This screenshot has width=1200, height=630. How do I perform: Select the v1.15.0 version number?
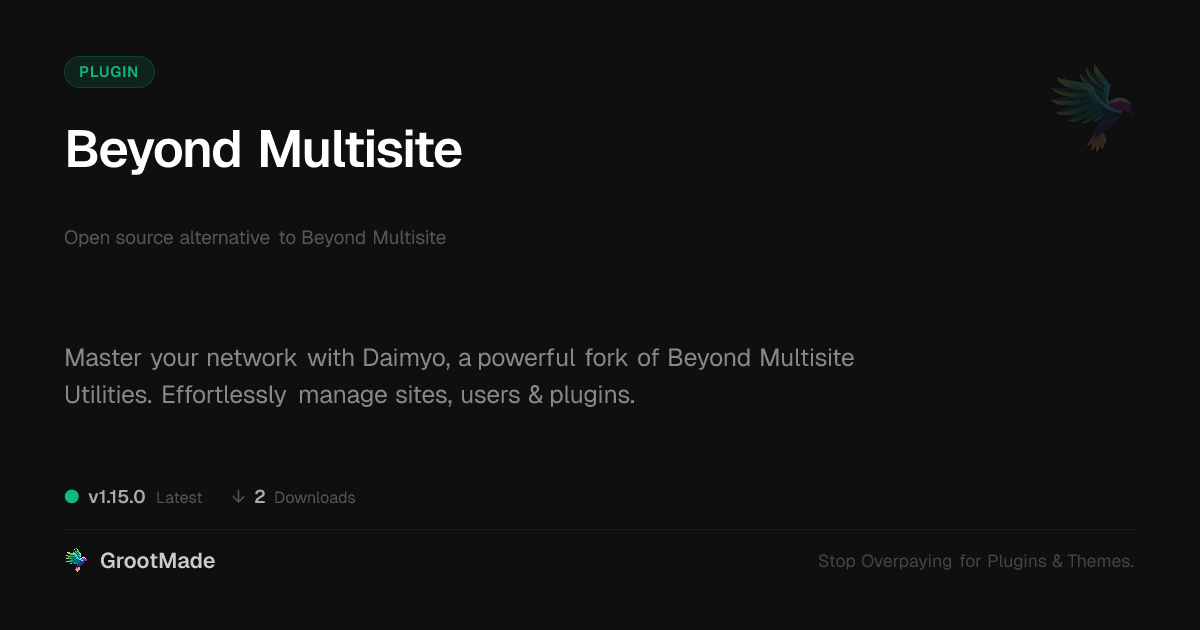(x=117, y=497)
